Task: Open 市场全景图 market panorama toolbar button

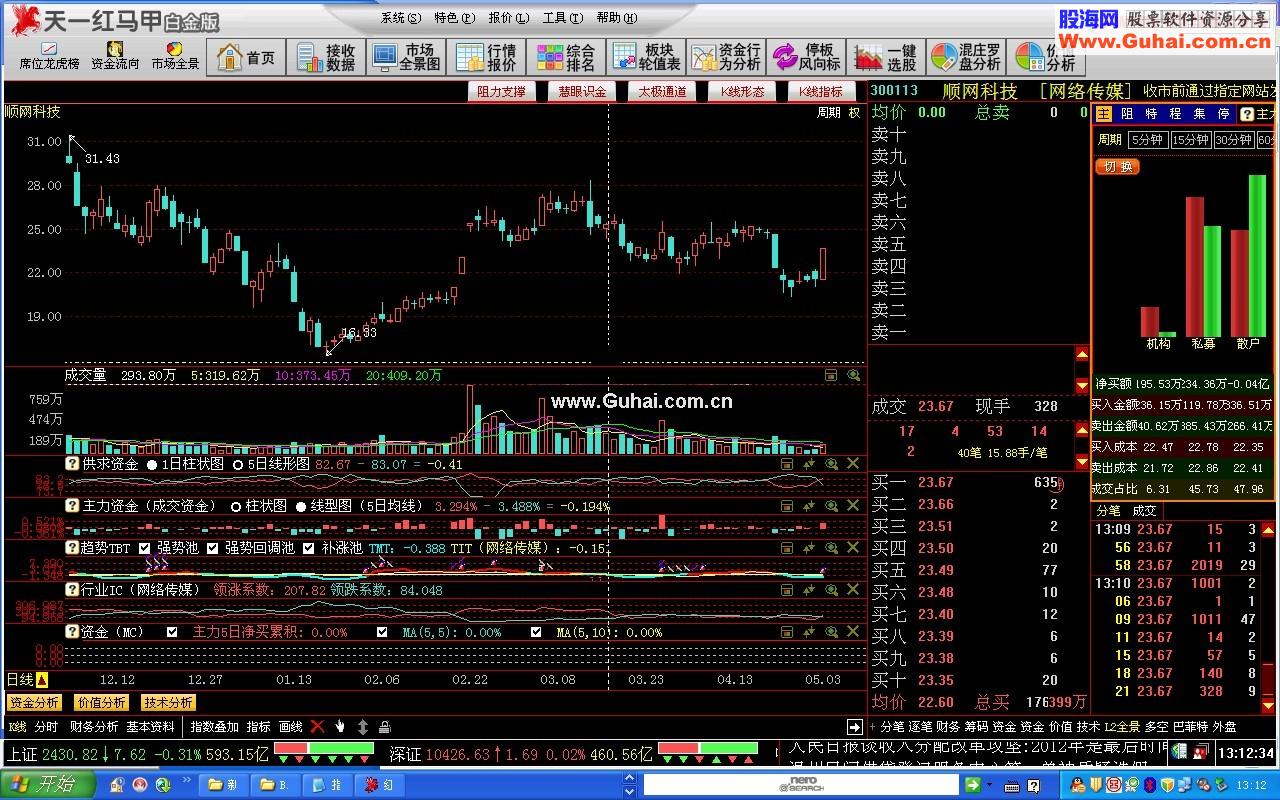Action: tap(406, 58)
